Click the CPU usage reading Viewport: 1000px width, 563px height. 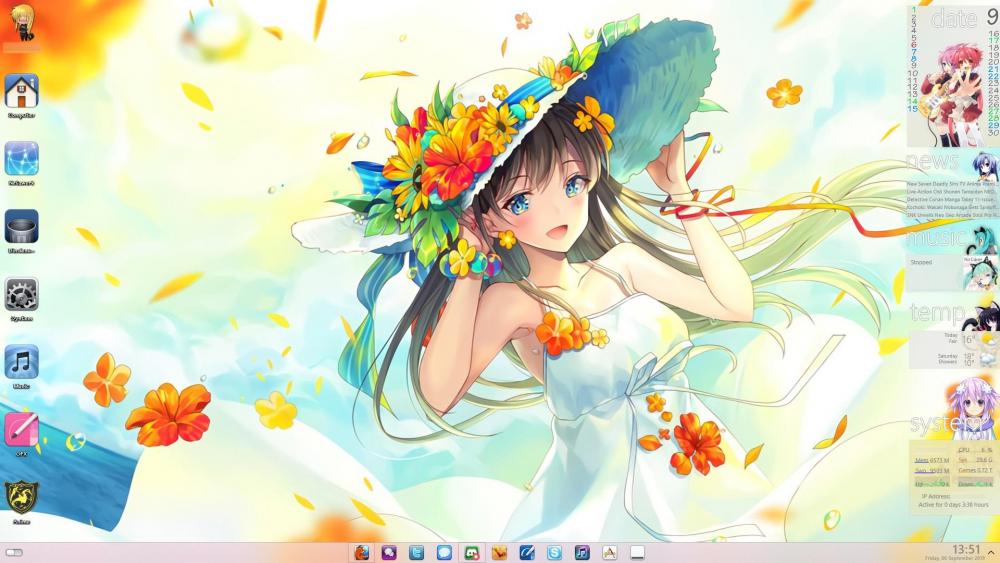click(x=975, y=450)
